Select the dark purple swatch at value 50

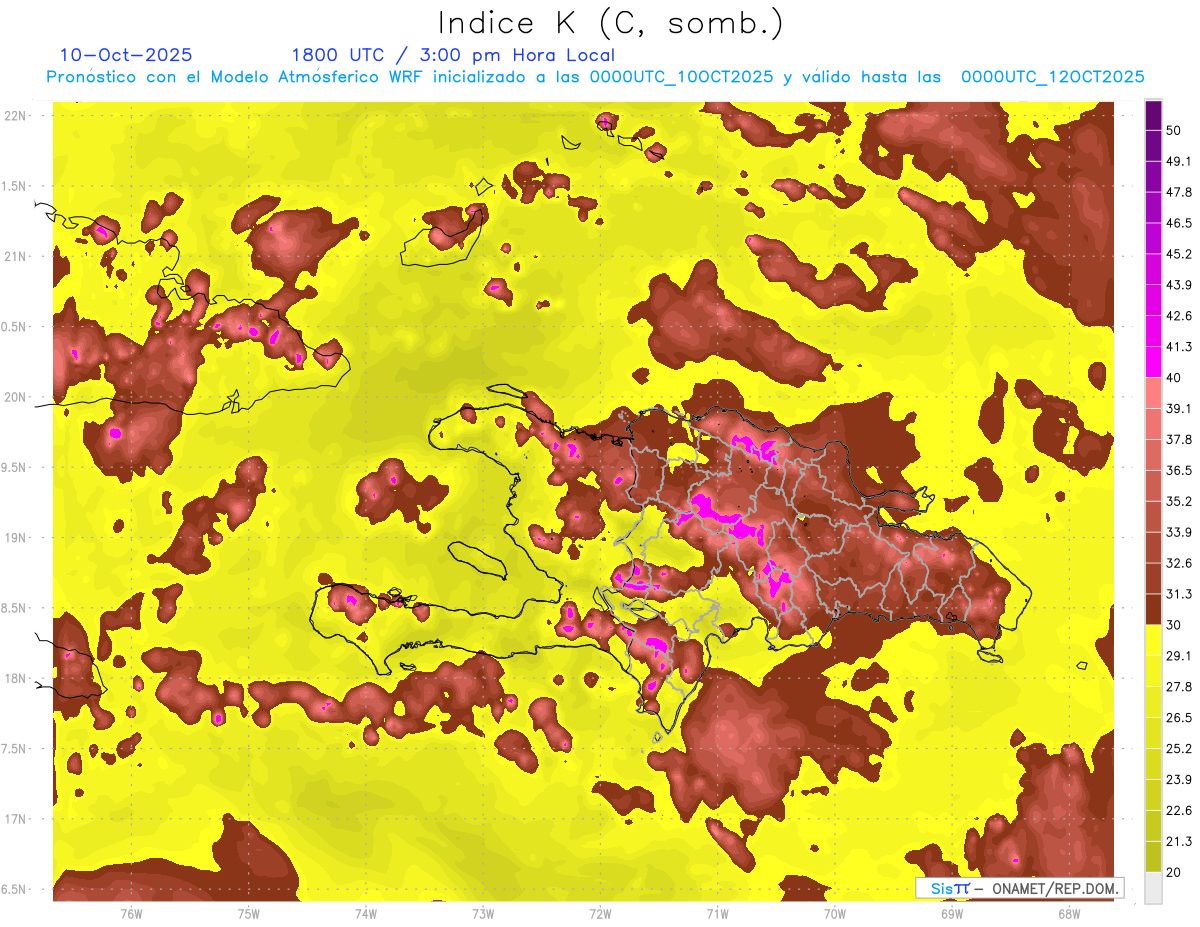point(1153,116)
